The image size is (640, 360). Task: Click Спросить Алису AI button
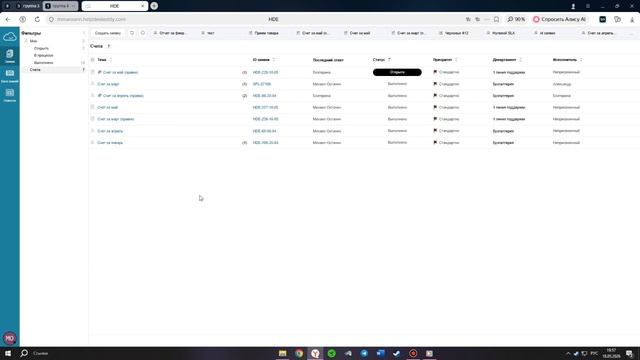560,19
